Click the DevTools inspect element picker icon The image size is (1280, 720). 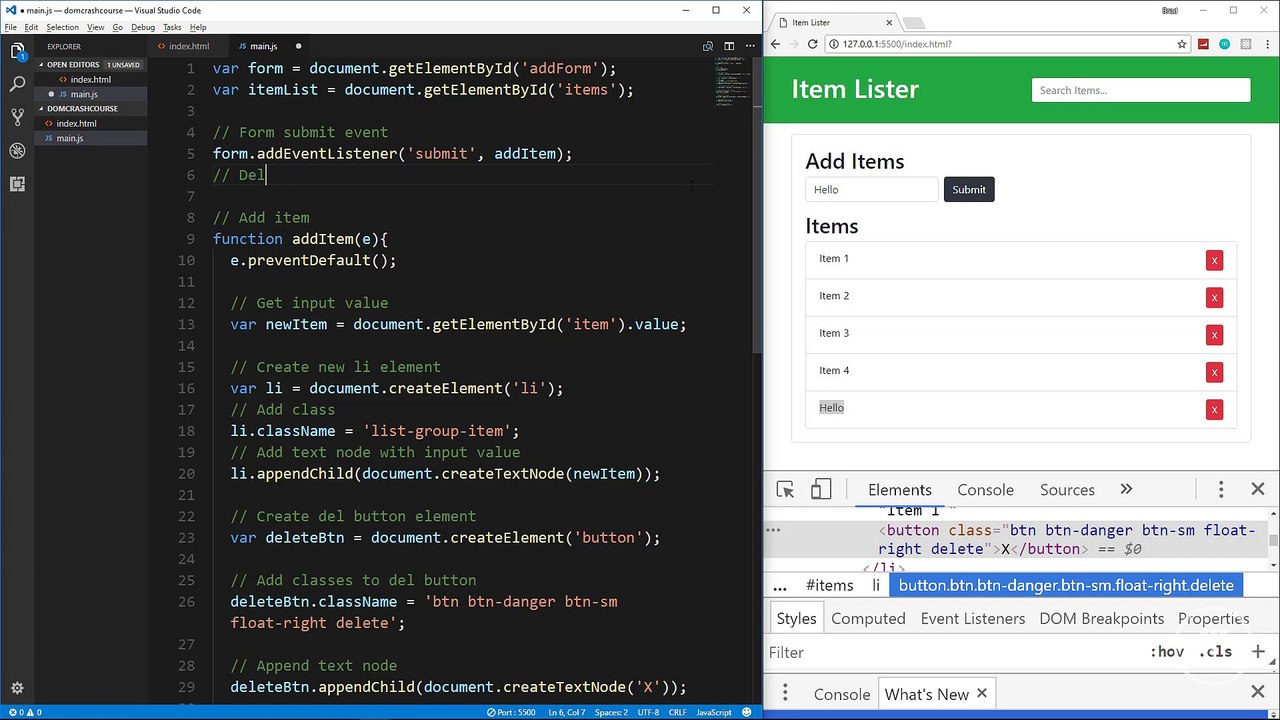[785, 489]
